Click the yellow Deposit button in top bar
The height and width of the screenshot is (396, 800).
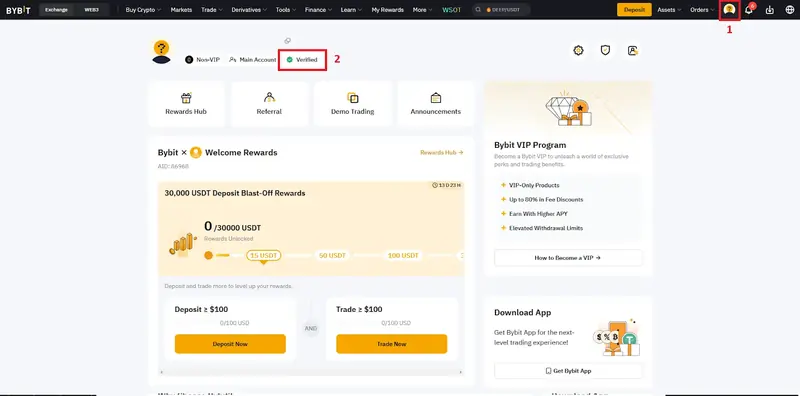(x=634, y=10)
